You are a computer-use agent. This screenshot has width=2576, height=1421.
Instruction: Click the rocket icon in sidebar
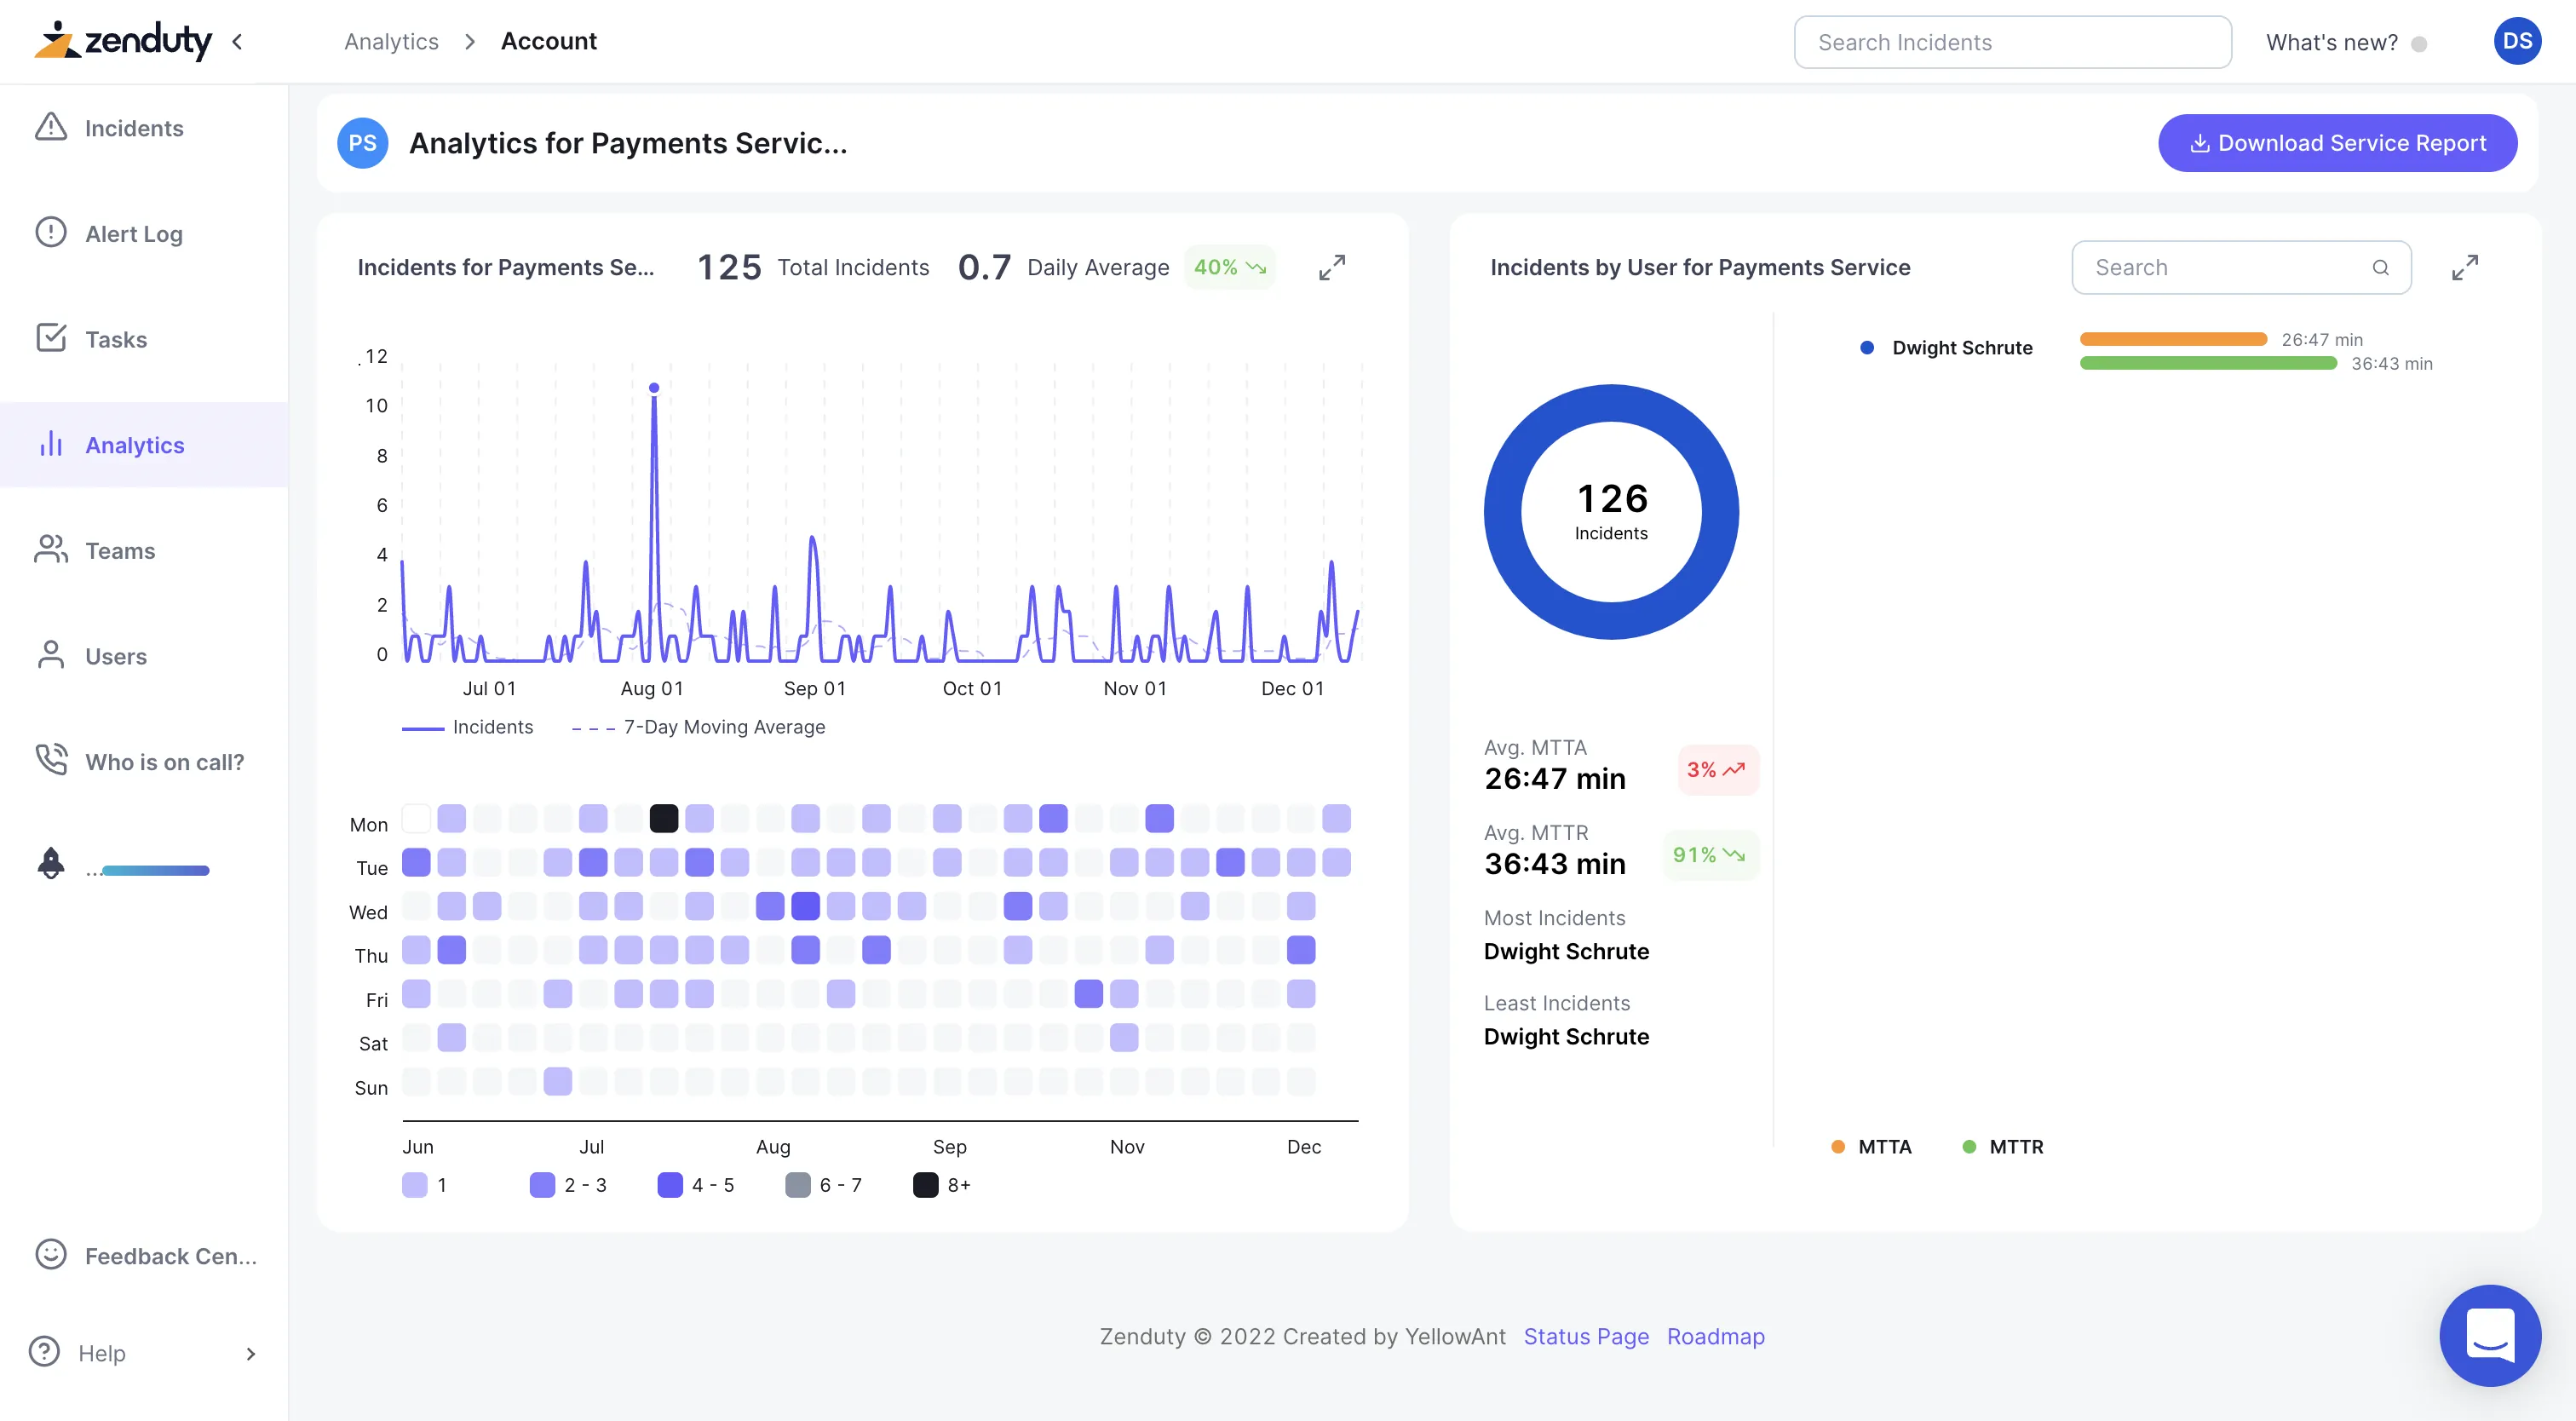(x=51, y=863)
